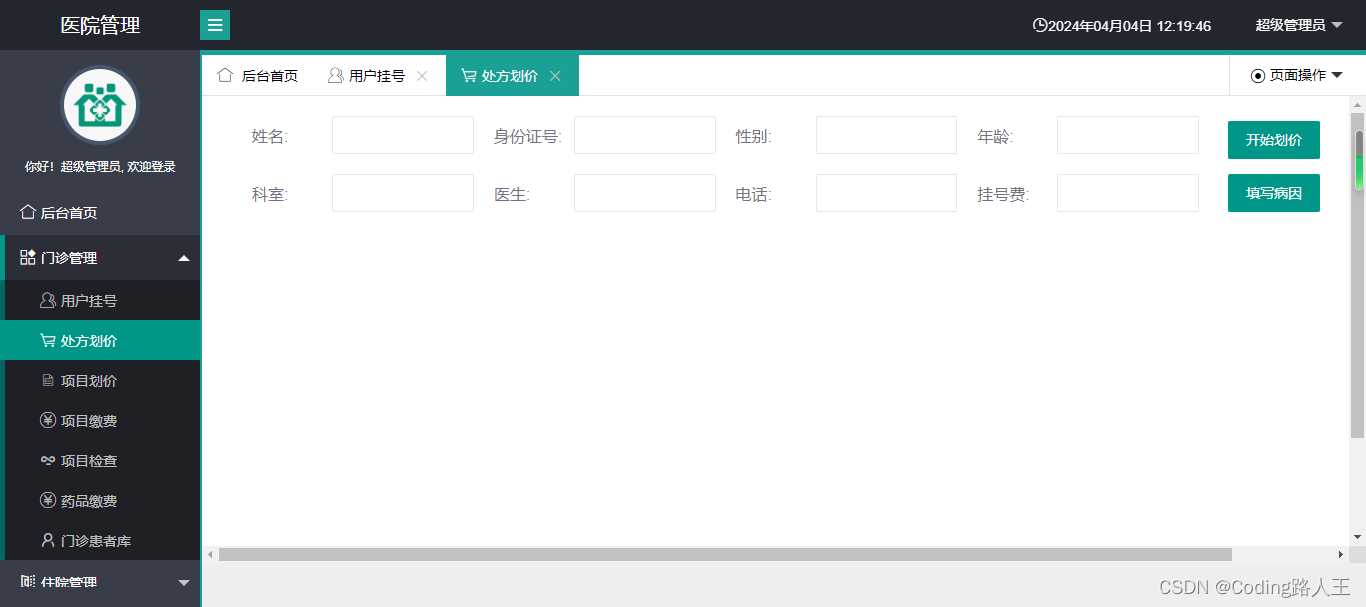Open 药品缴费 in the sidebar
The width and height of the screenshot is (1366, 607).
(102, 500)
